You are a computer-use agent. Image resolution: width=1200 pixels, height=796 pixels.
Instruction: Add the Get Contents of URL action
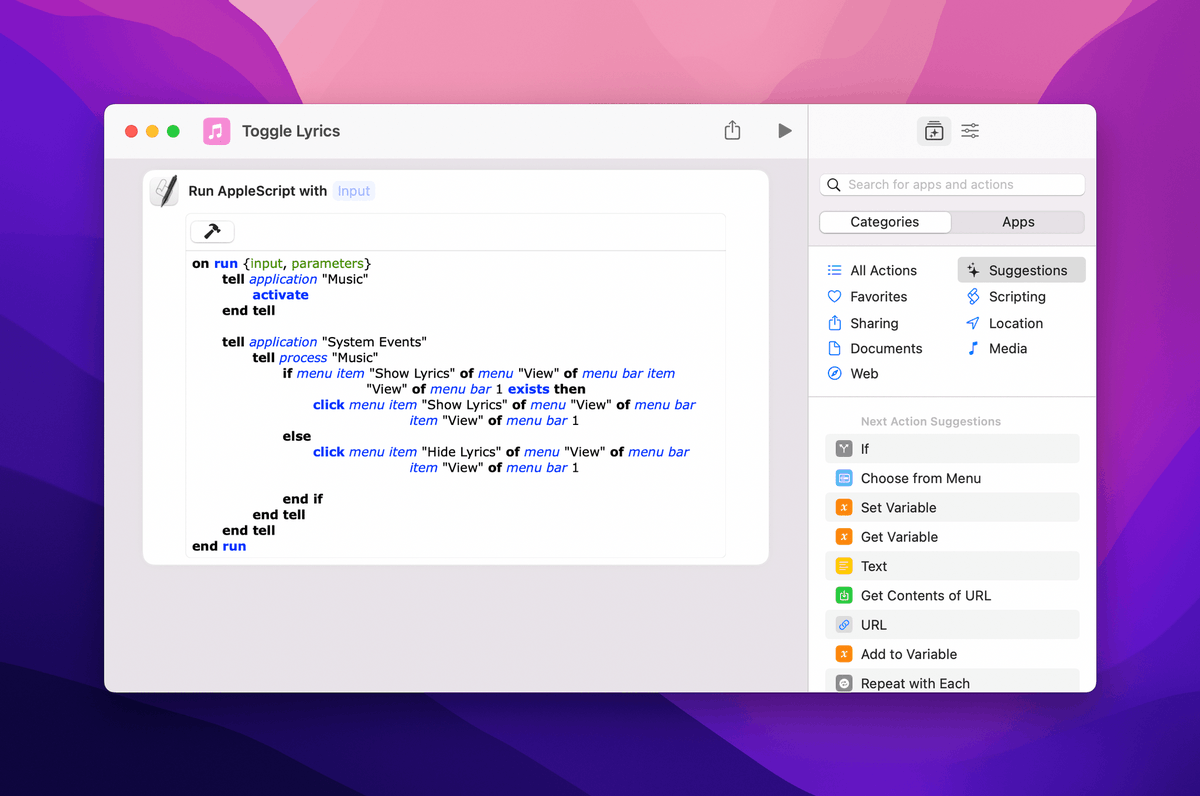tap(952, 596)
